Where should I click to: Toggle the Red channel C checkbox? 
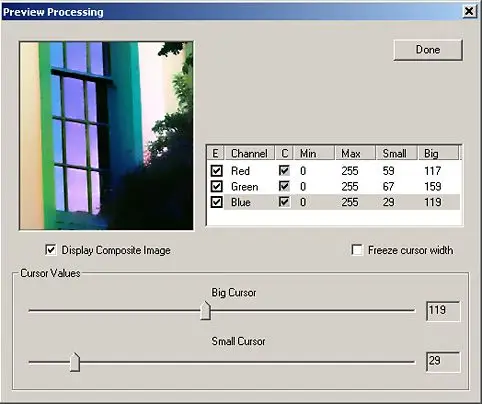284,171
